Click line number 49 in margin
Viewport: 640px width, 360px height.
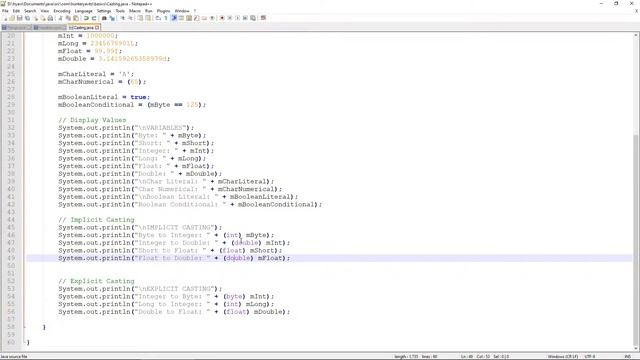tap(11, 258)
